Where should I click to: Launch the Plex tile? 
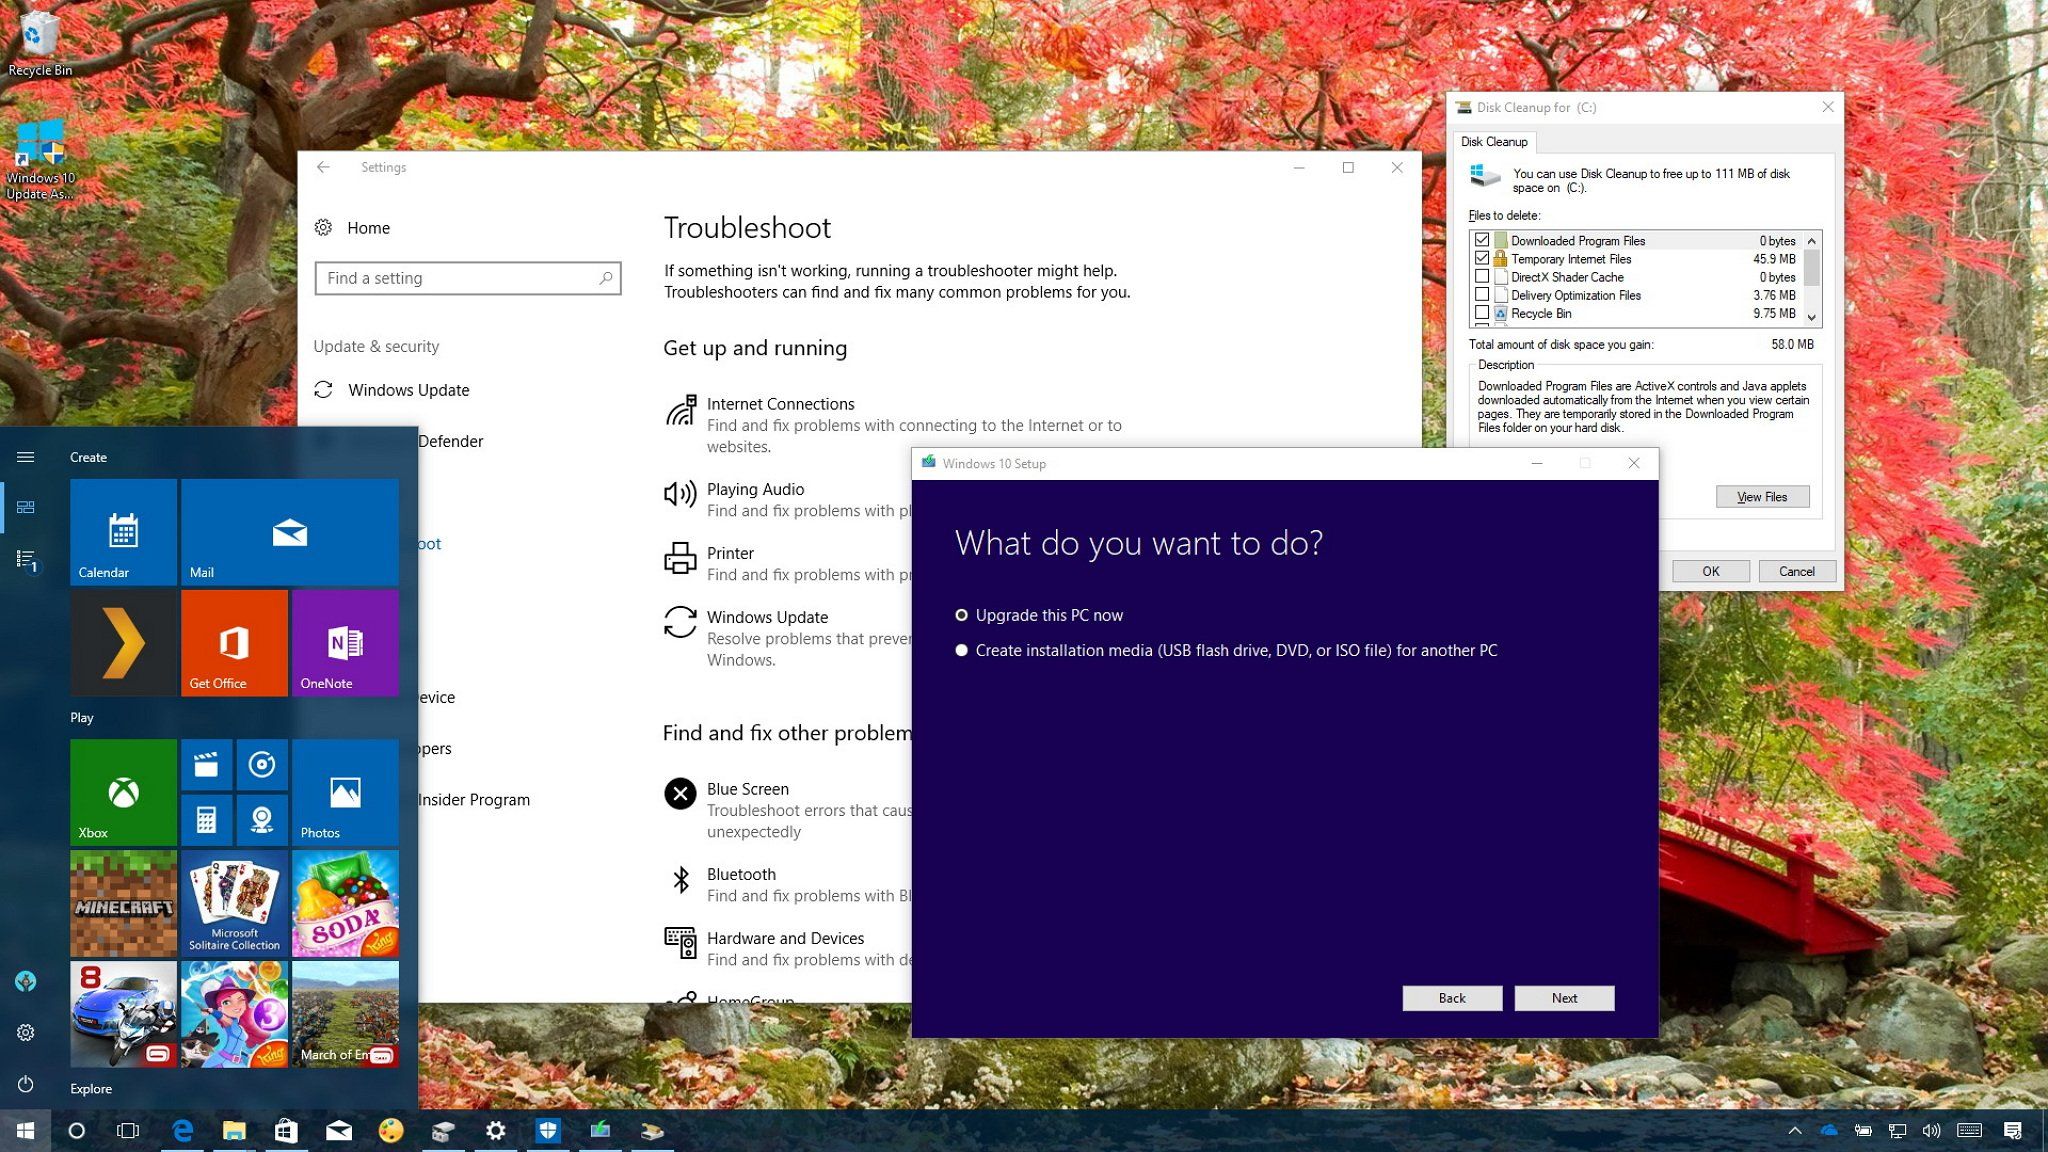(x=123, y=643)
